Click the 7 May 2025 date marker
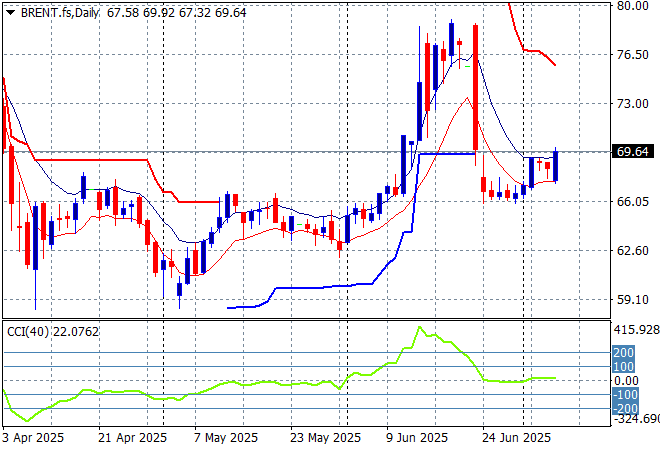The width and height of the screenshot is (660, 450). (226, 438)
